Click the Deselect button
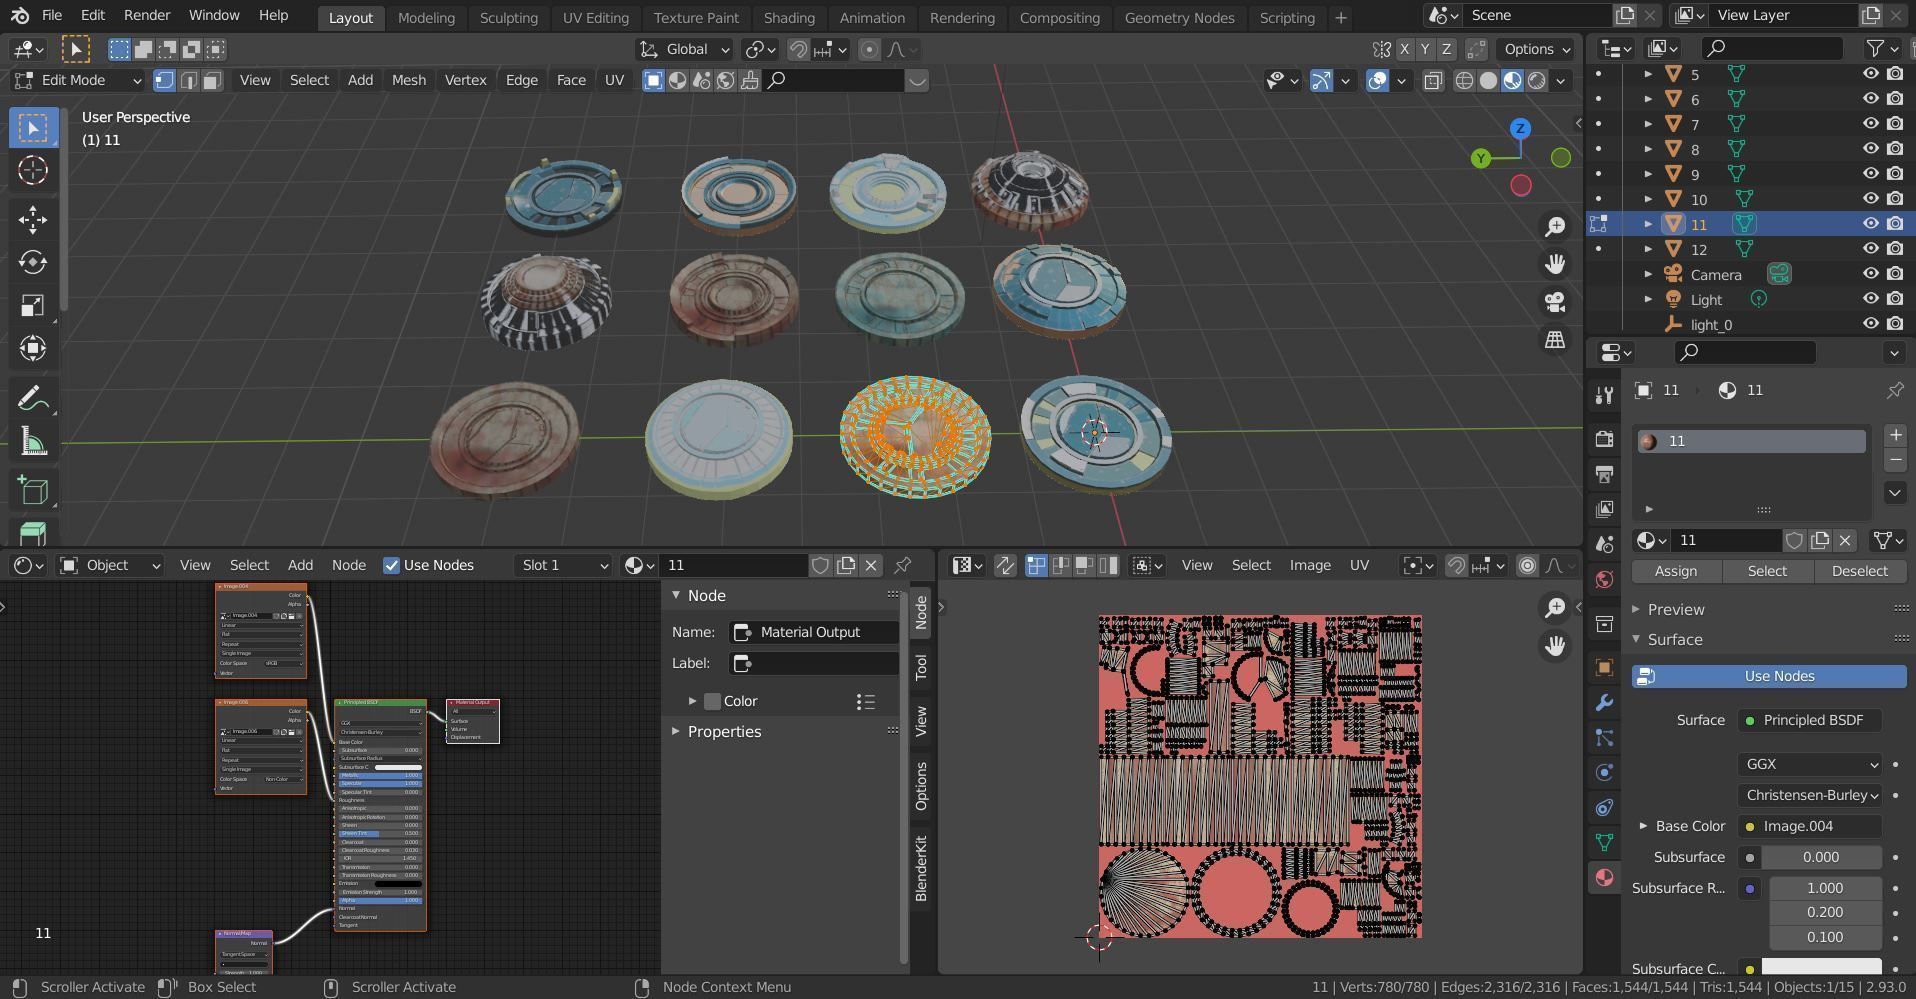The image size is (1916, 999). (1860, 571)
